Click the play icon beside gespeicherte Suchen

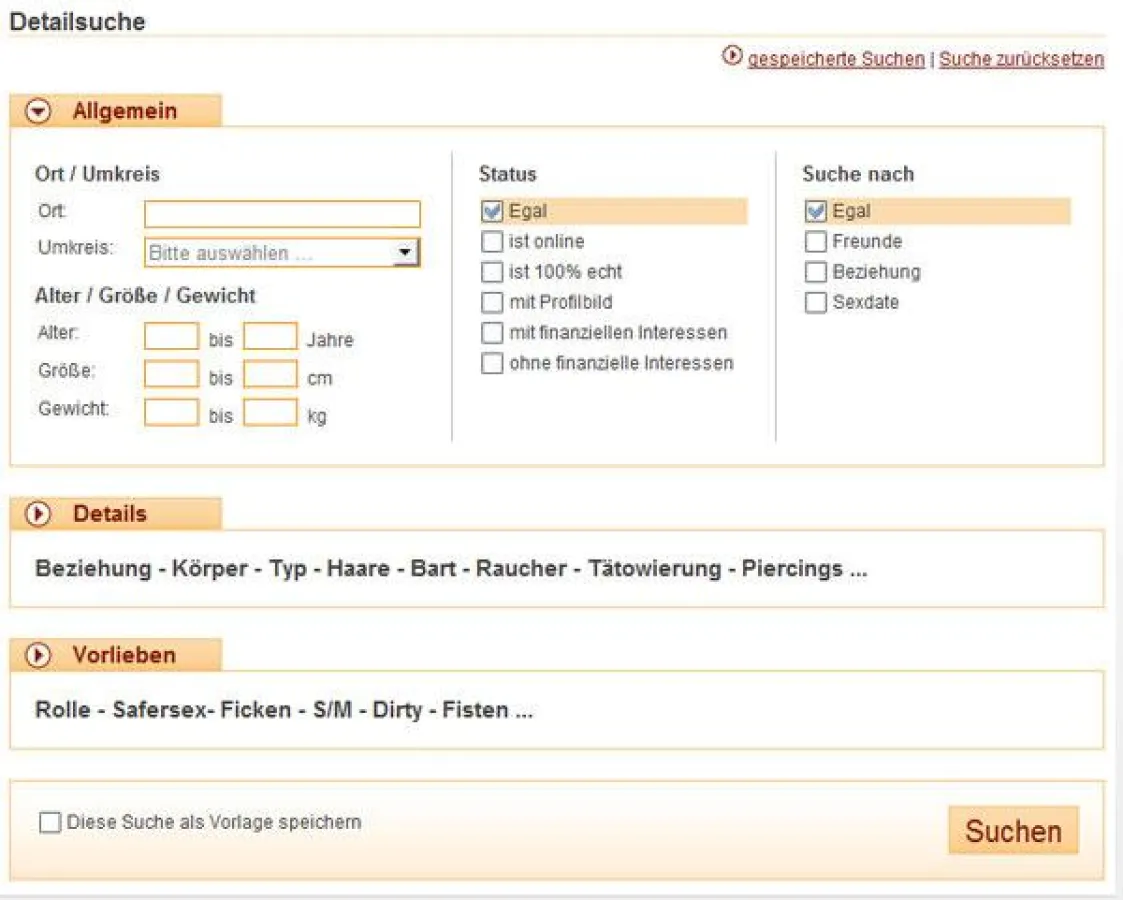[733, 58]
